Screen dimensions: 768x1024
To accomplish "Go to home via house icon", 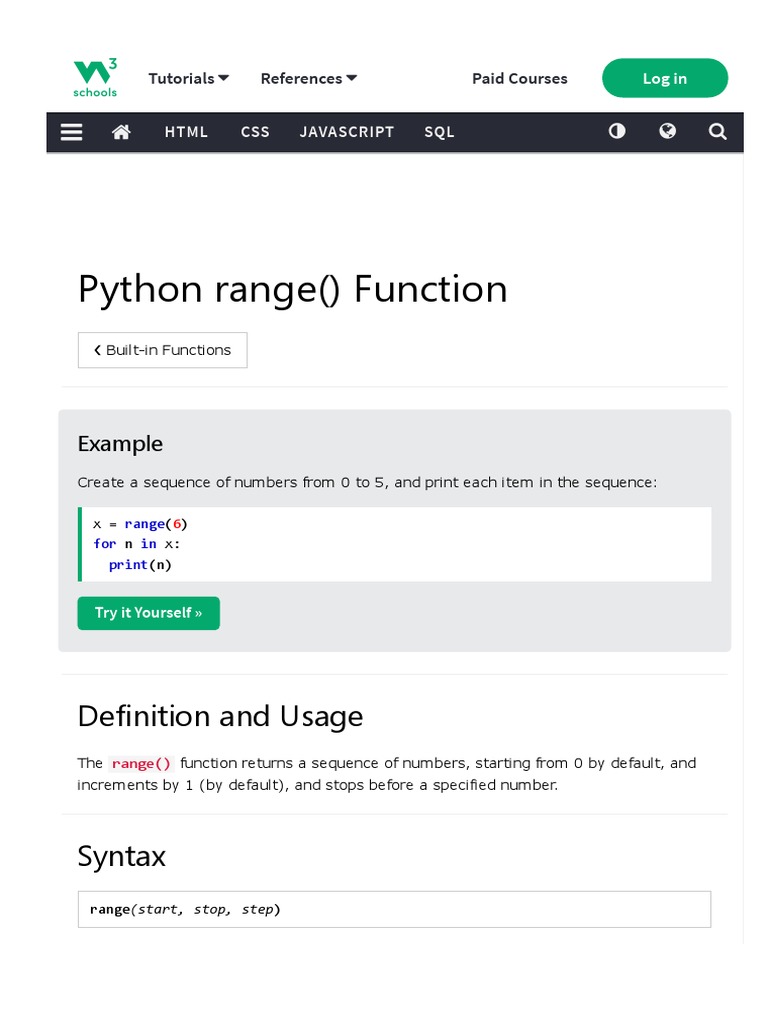I will 121,132.
